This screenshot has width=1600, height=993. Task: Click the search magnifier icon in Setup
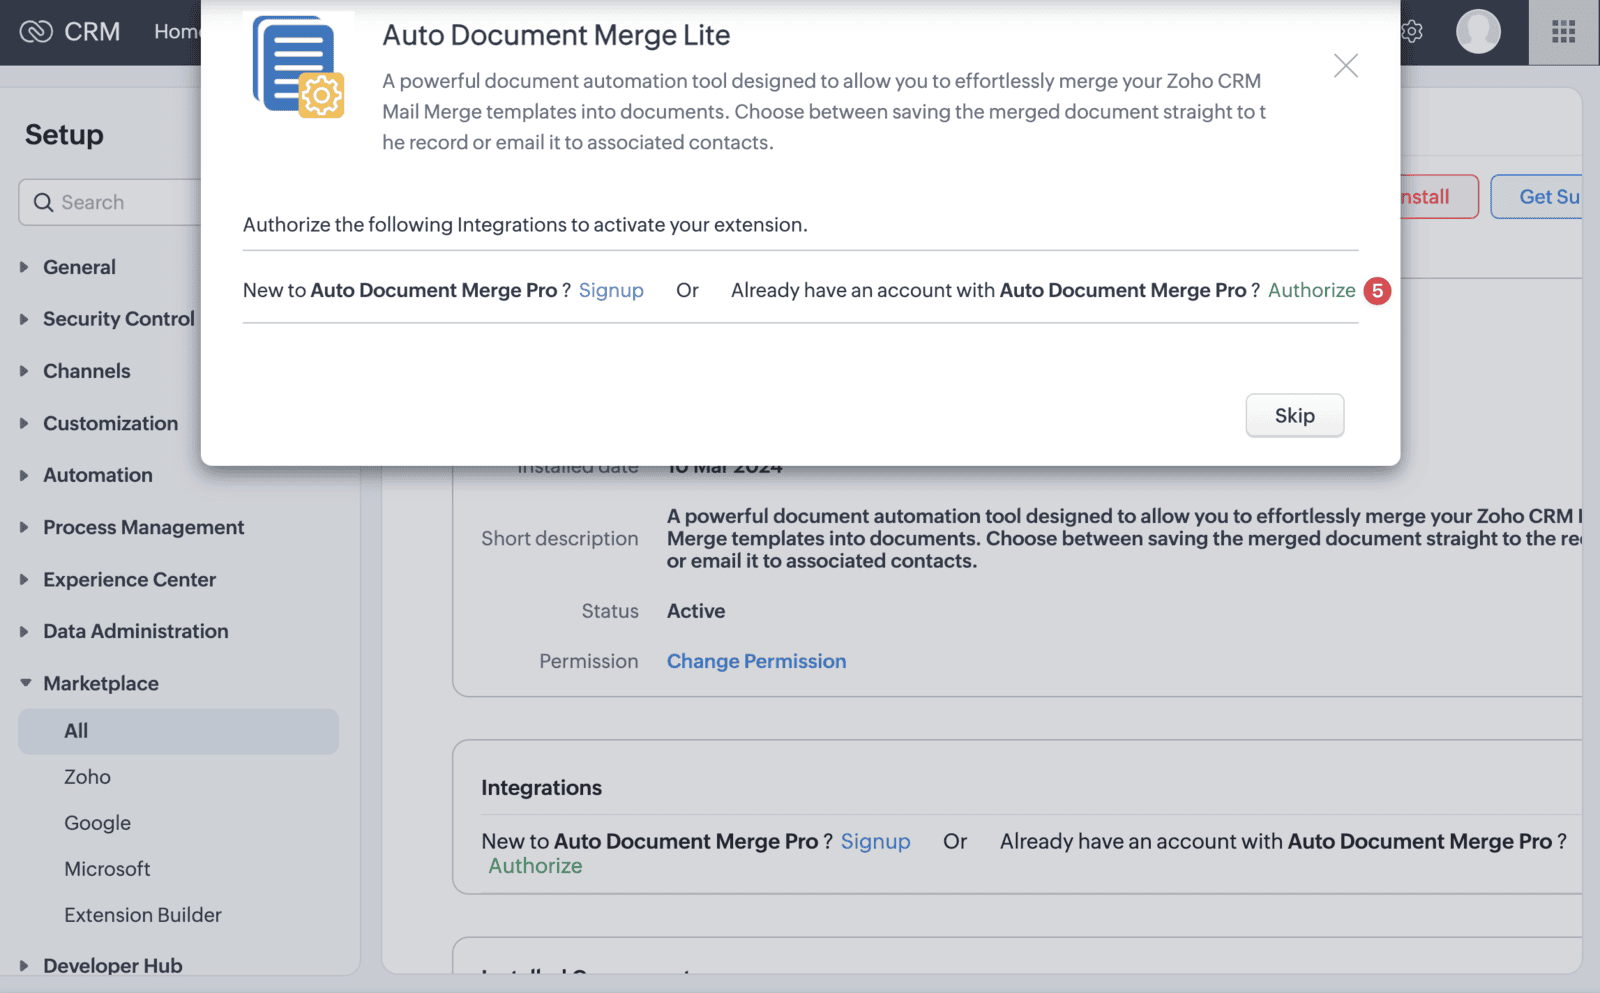click(43, 202)
